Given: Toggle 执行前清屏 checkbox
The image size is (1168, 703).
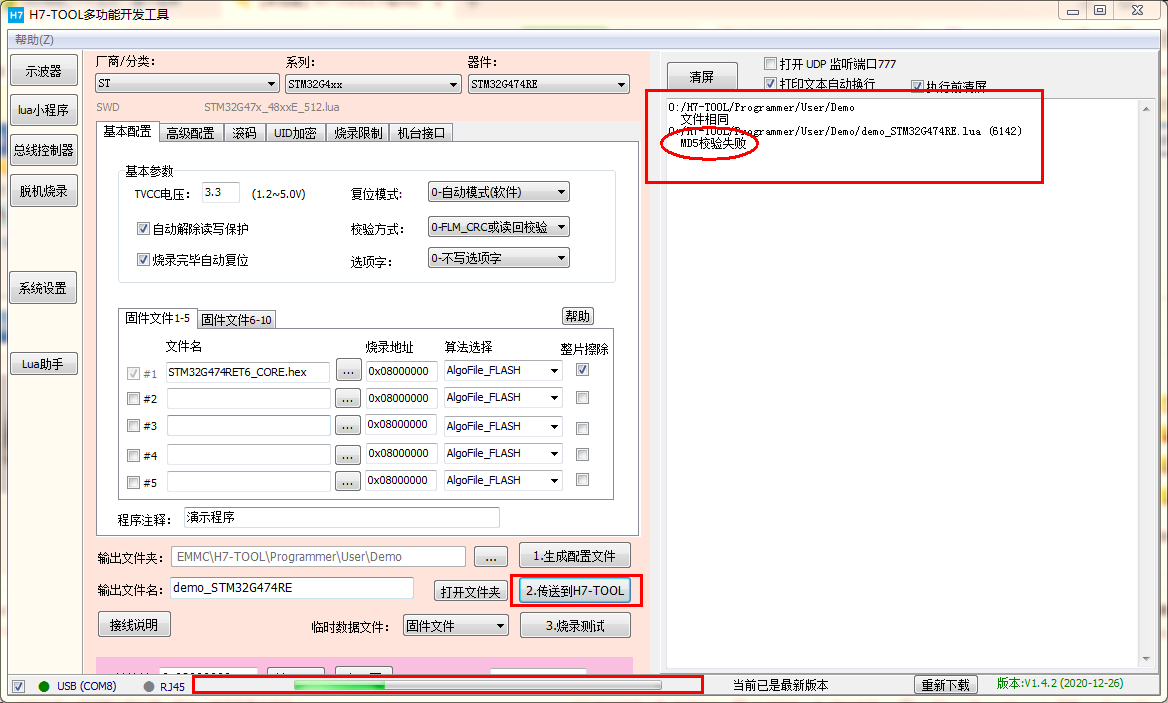Looking at the screenshot, I should [x=917, y=86].
